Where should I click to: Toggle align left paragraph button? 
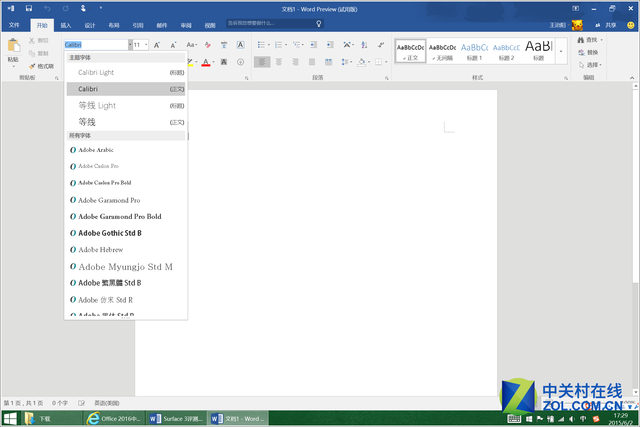[262, 62]
